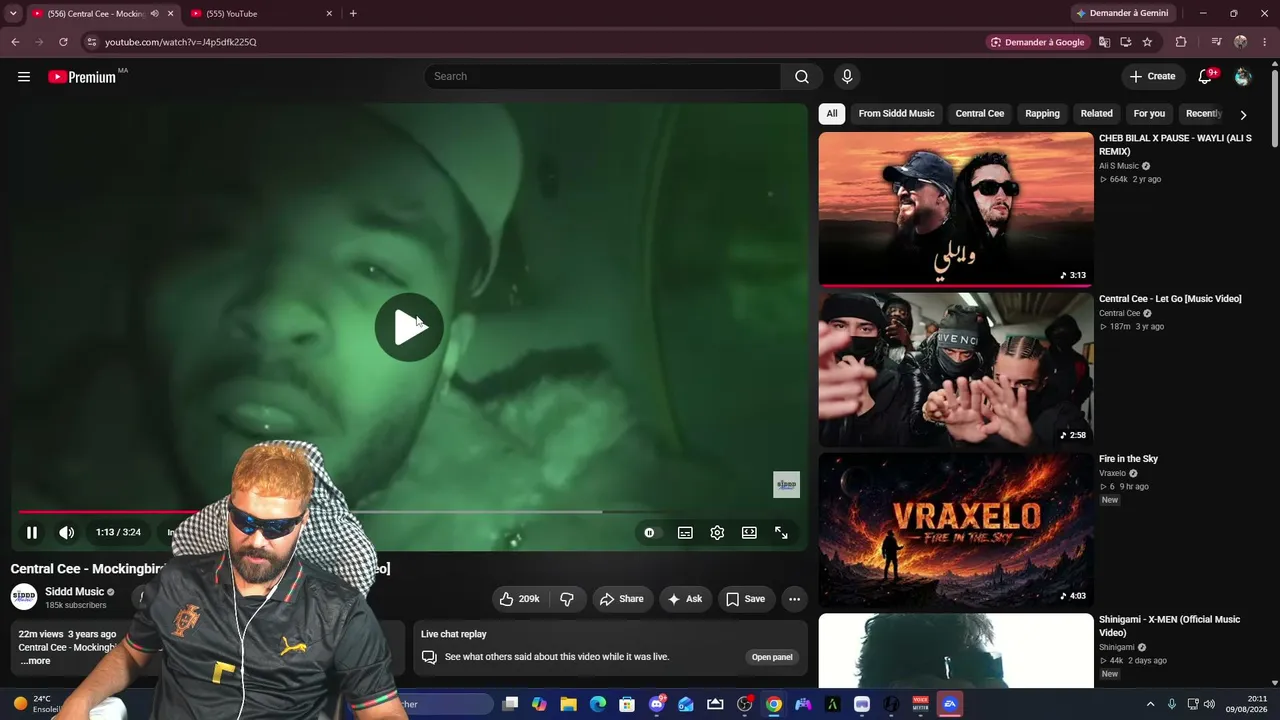
Task: Click the Fire in the Sky title
Action: (x=1128, y=459)
